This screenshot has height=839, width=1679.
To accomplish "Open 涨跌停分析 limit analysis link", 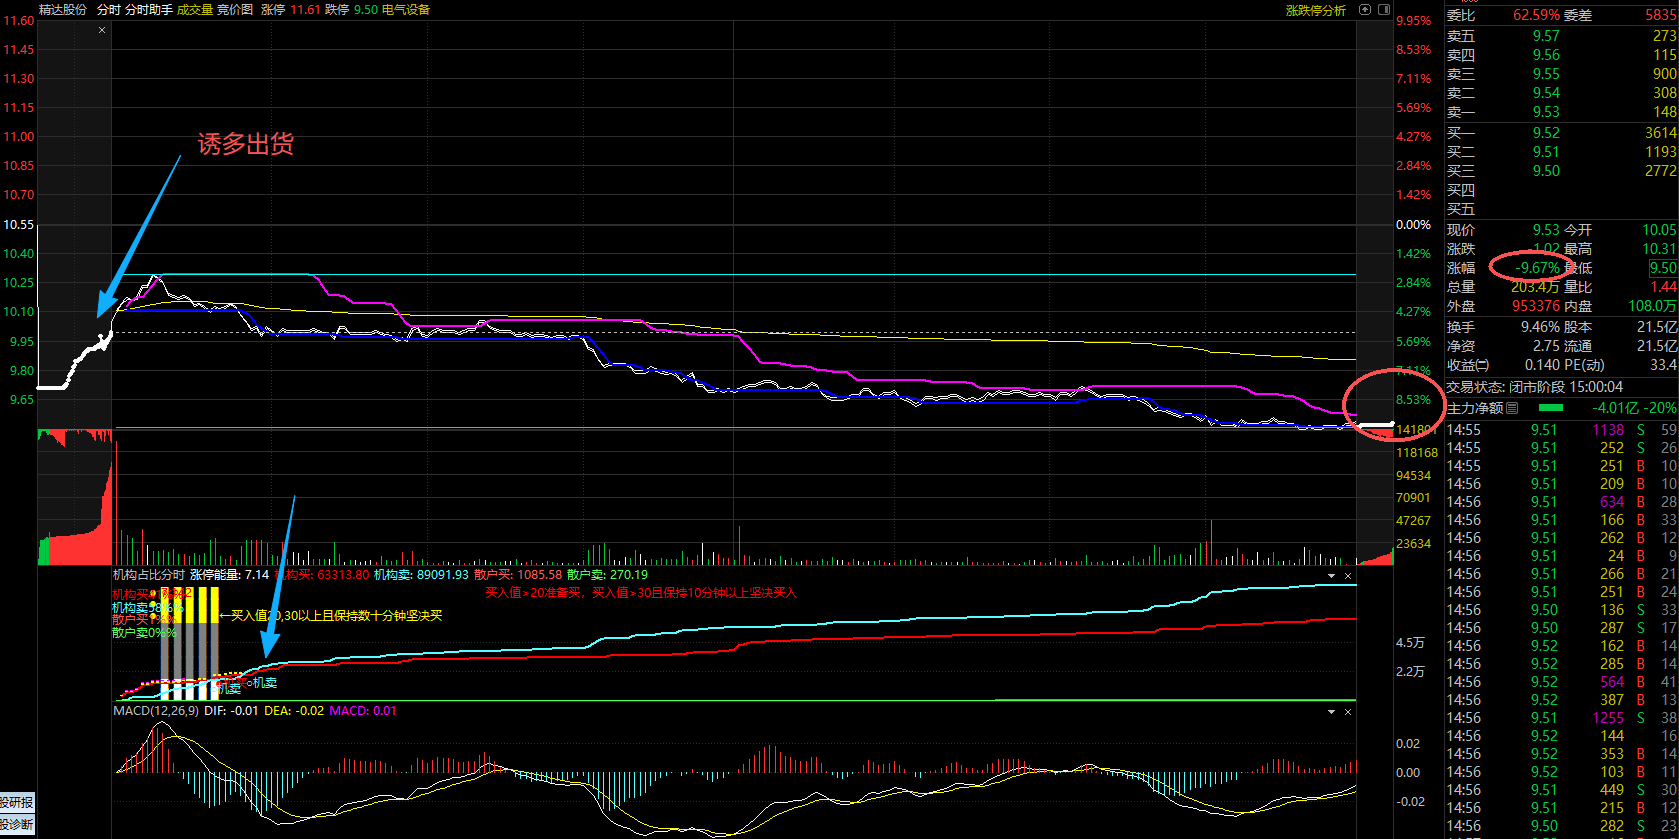I will 1315,10.
